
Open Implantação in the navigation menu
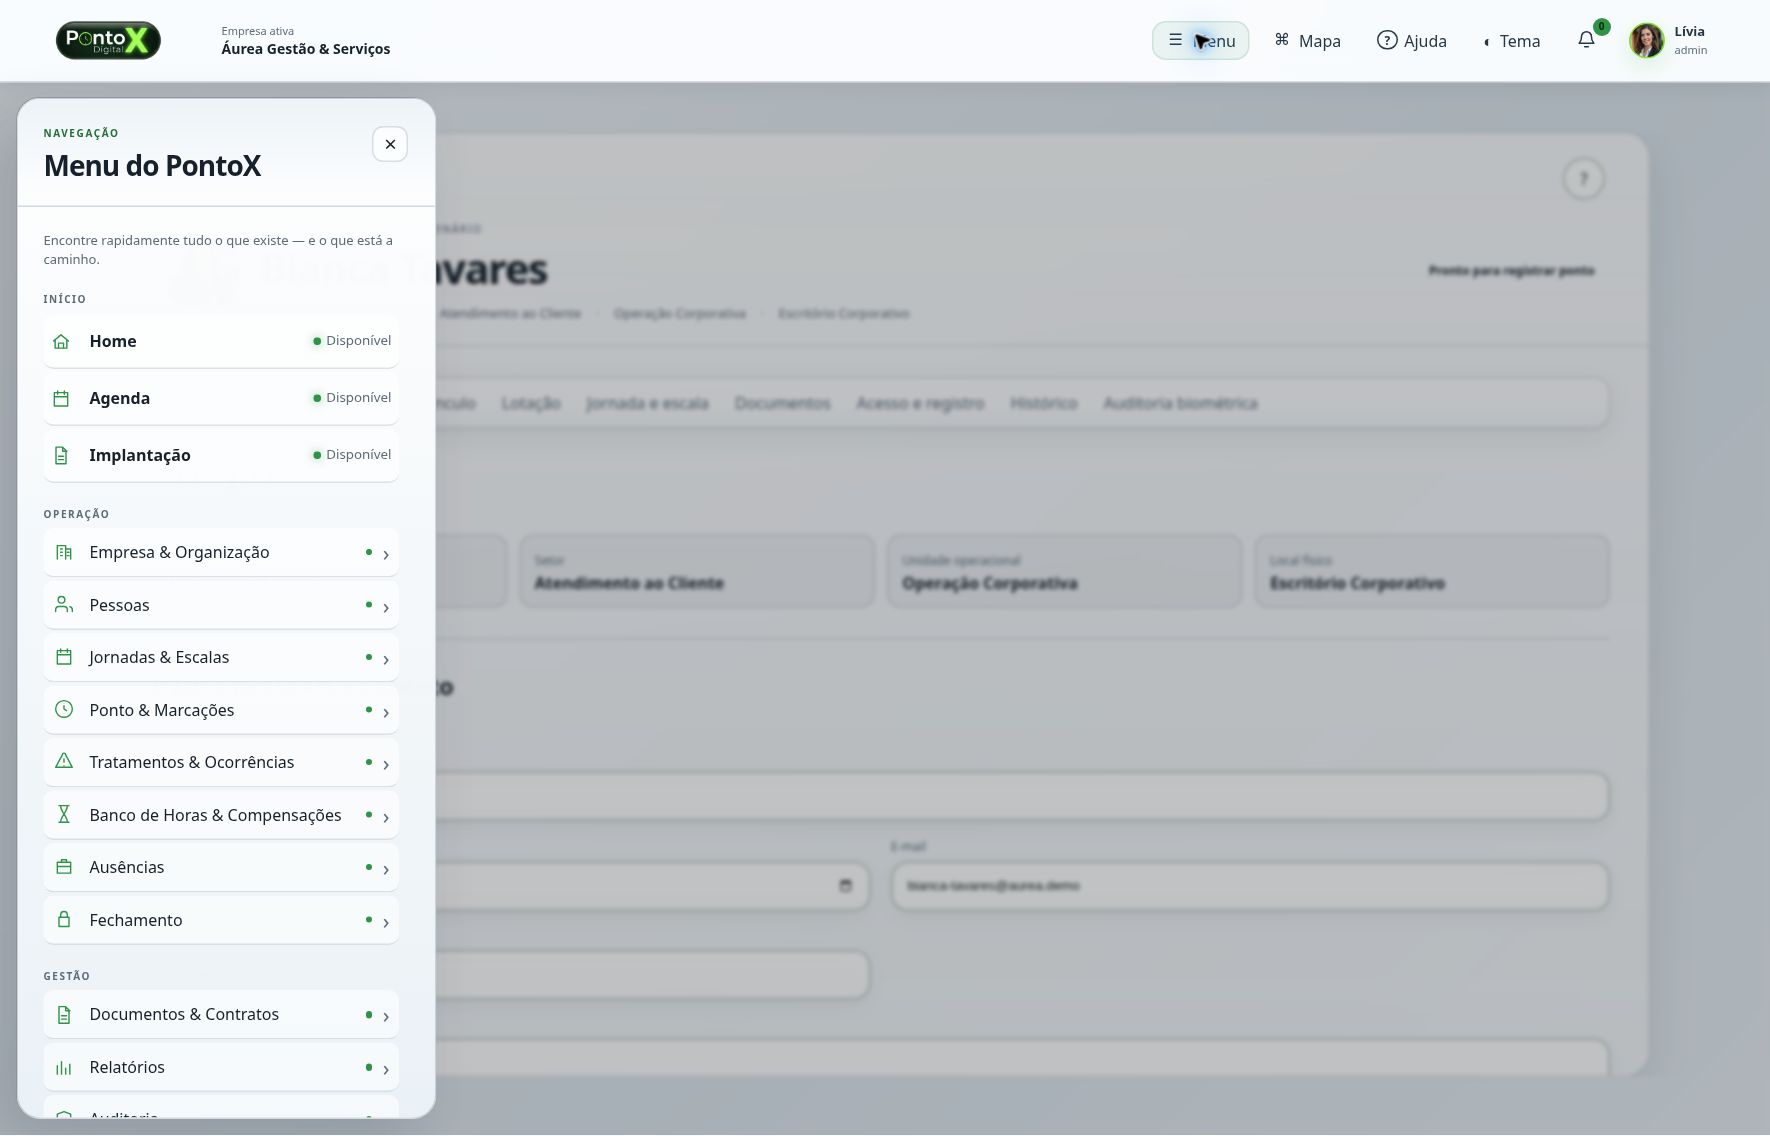click(x=221, y=456)
